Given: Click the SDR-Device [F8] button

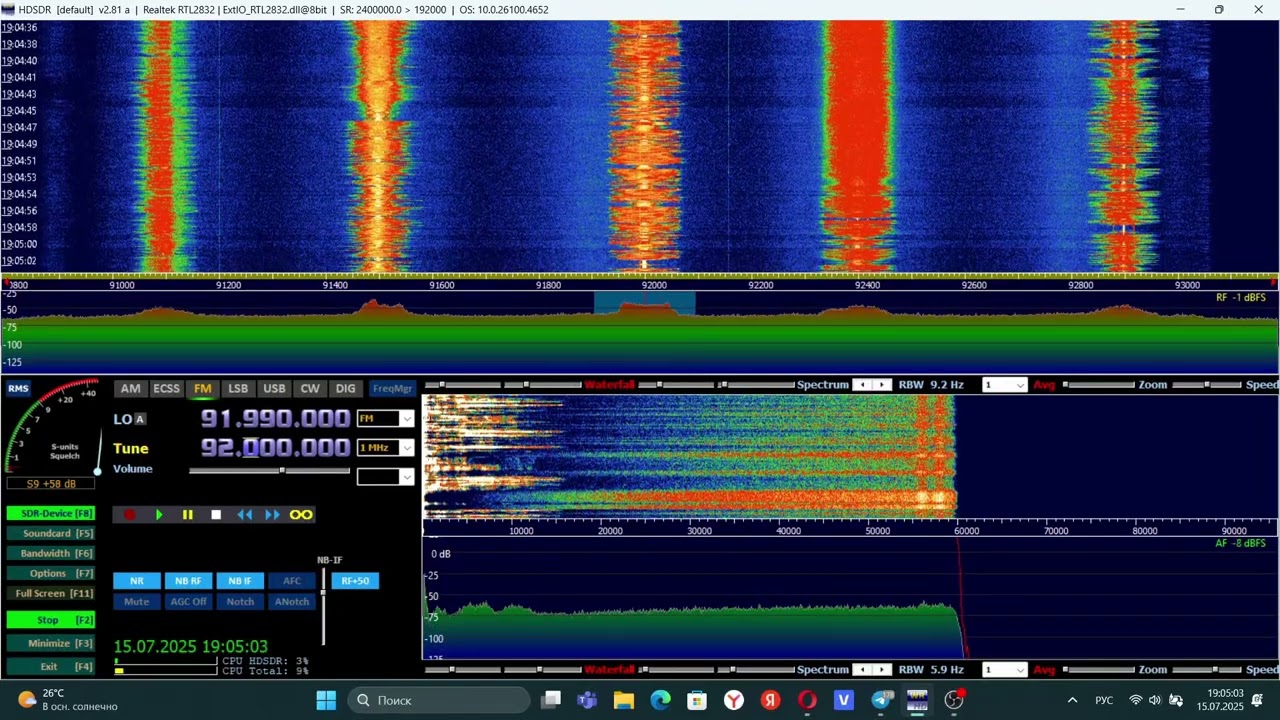Looking at the screenshot, I should click(51, 513).
